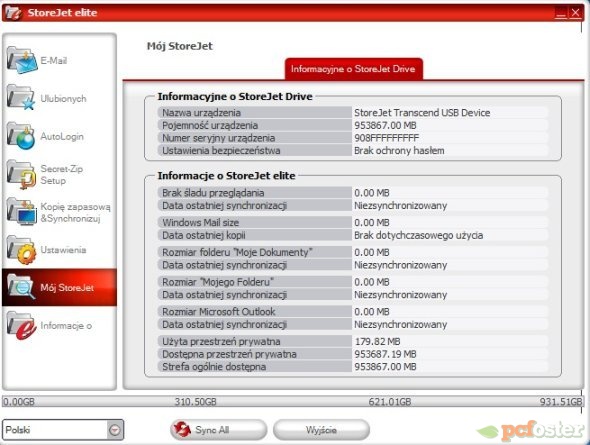
Task: Click the 953687.19 MB value
Action: (385, 354)
